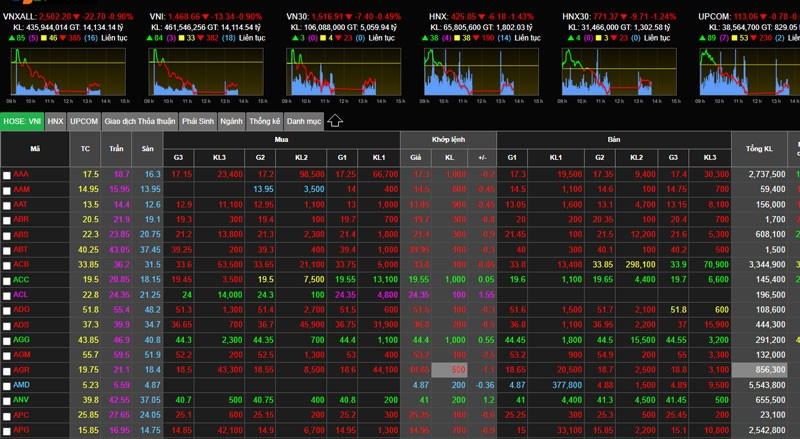Viewport: 800px width, 439px height.
Task: Click the up-arrow collapse icon beside Danh mục
Action: [x=335, y=121]
